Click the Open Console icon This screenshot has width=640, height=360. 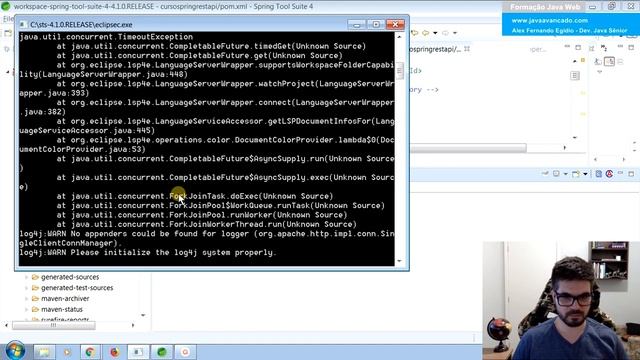coord(576,174)
